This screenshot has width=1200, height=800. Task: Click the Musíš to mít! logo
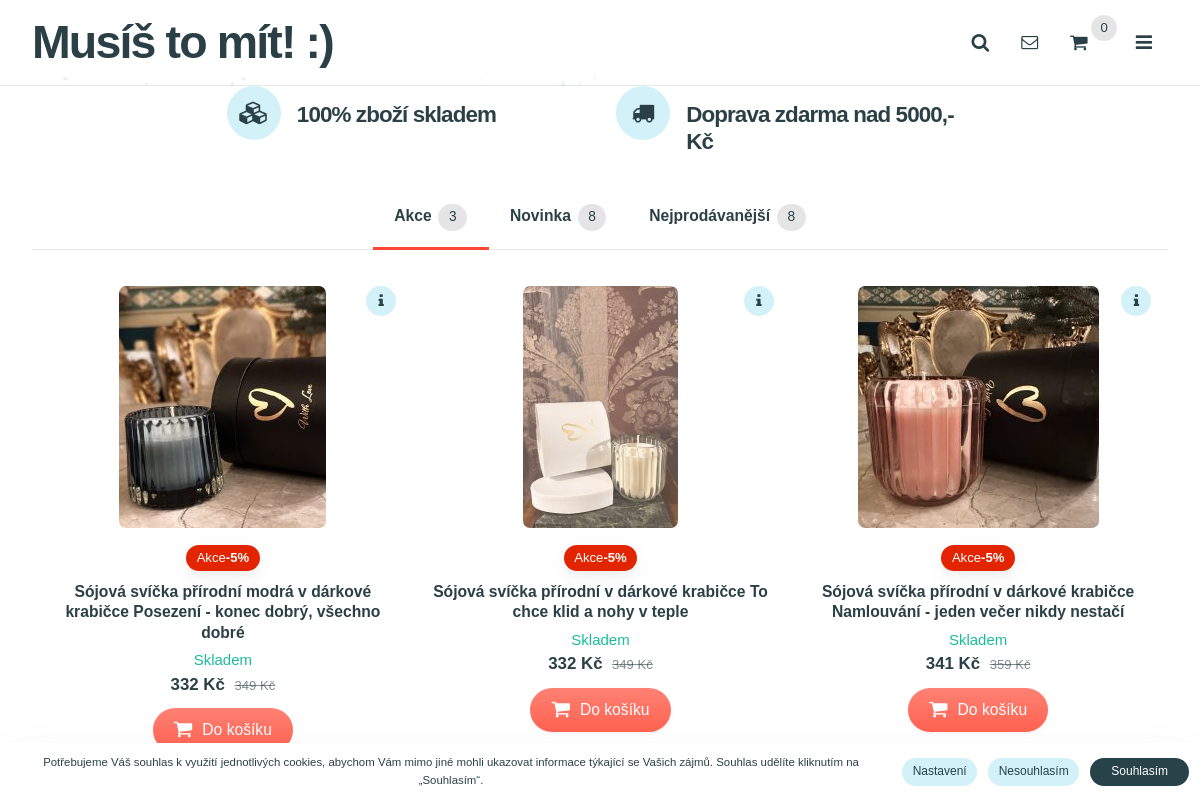tap(181, 42)
